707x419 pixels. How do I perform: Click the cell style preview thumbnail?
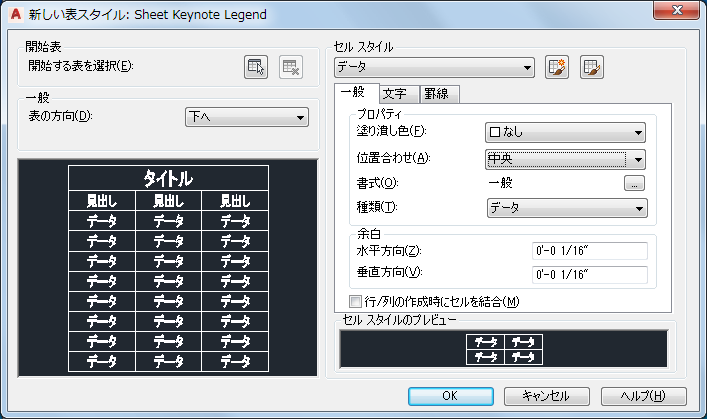click(504, 350)
